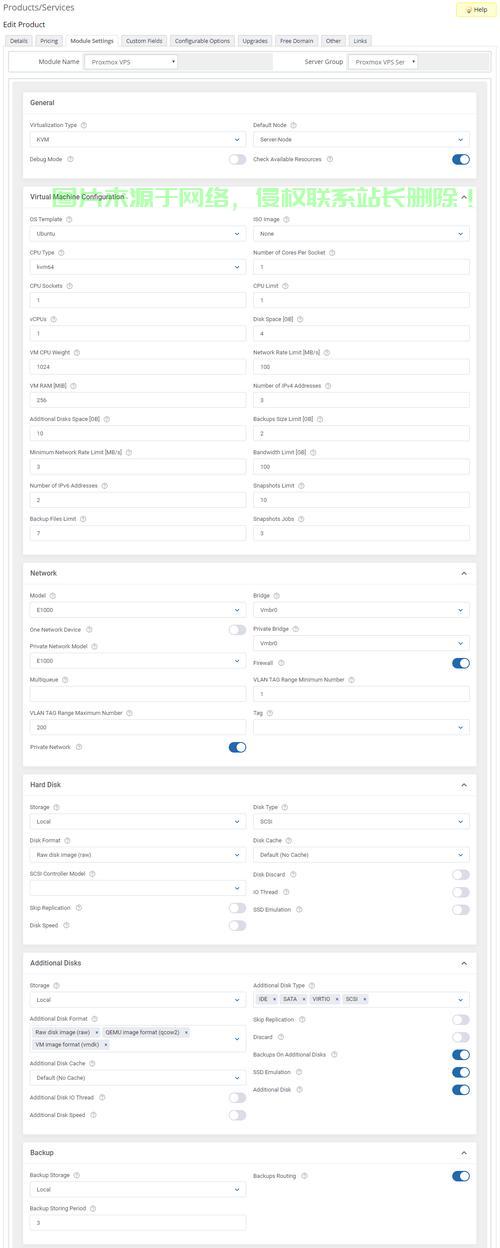Viewport: 500px width, 1248px height.
Task: Collapse the Network section
Action: [x=464, y=573]
